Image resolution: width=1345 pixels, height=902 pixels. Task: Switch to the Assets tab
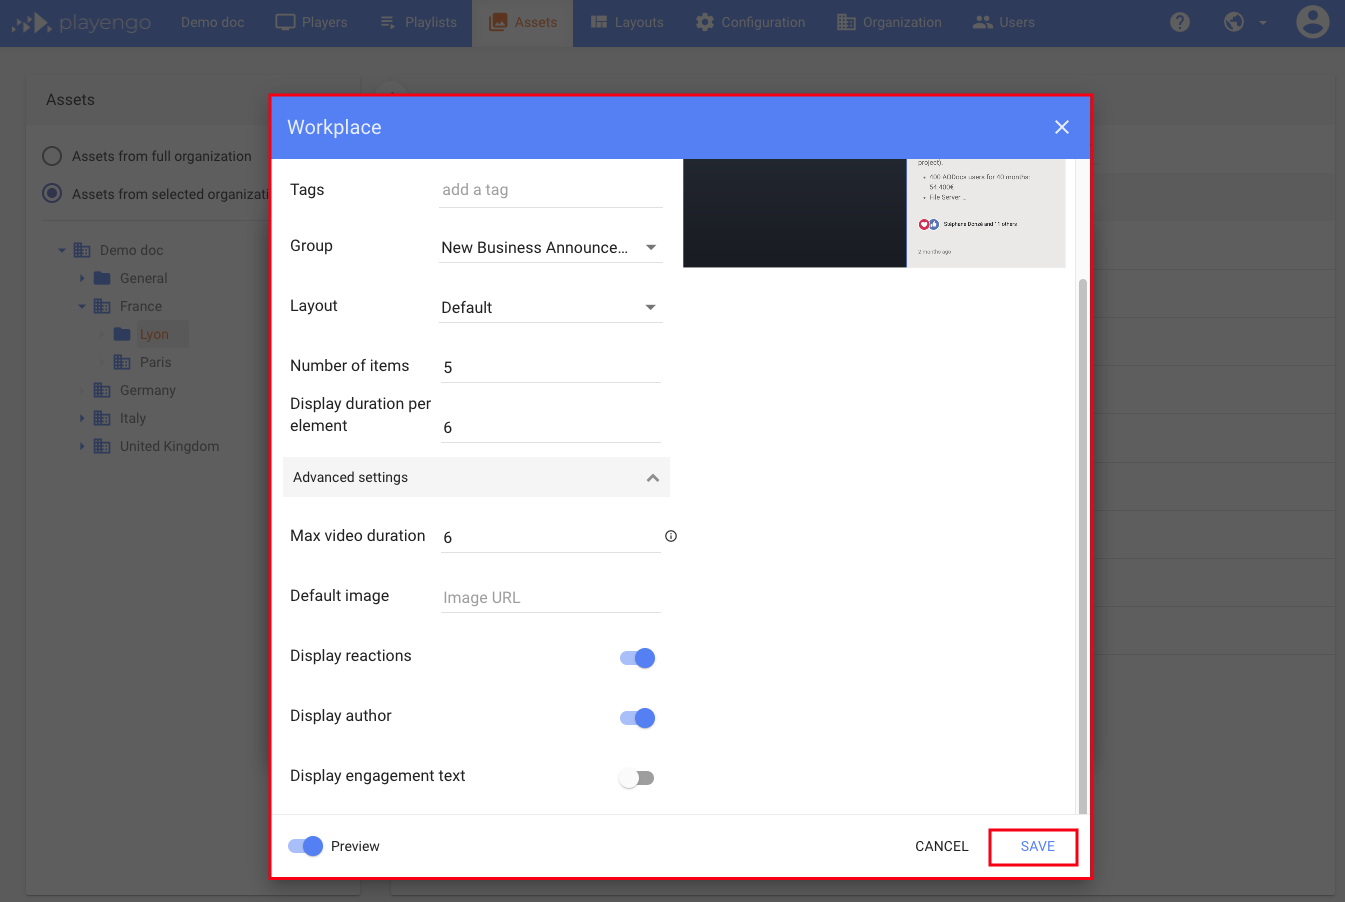pyautogui.click(x=522, y=22)
